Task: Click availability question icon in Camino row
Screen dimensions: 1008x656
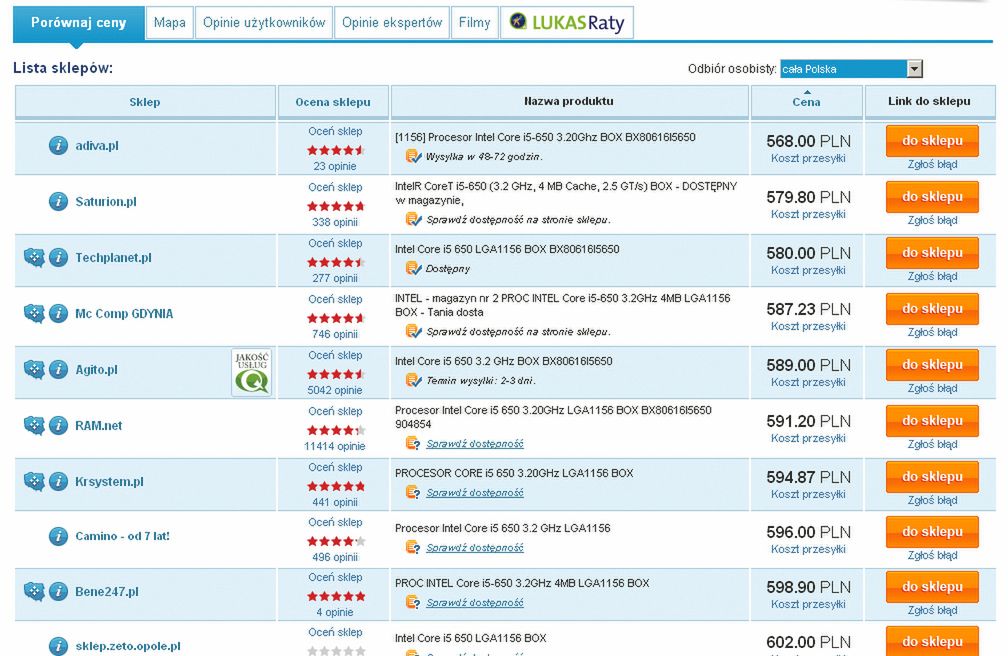Action: coord(413,547)
